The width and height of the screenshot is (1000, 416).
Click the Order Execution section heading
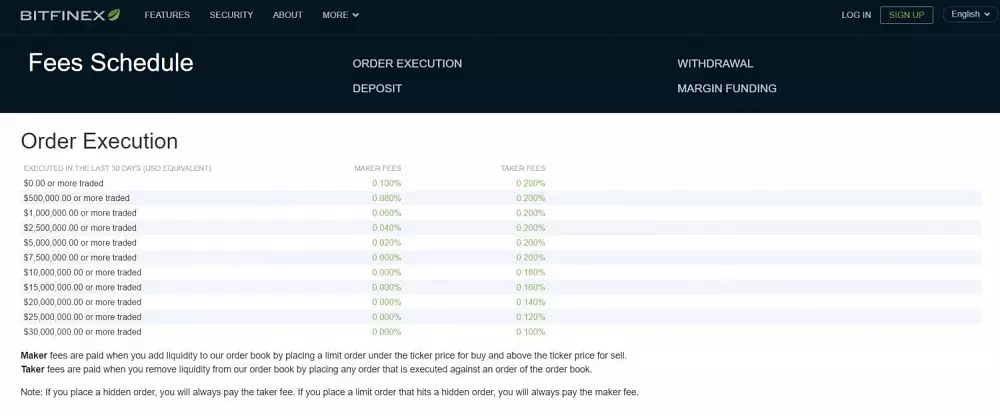coord(99,141)
